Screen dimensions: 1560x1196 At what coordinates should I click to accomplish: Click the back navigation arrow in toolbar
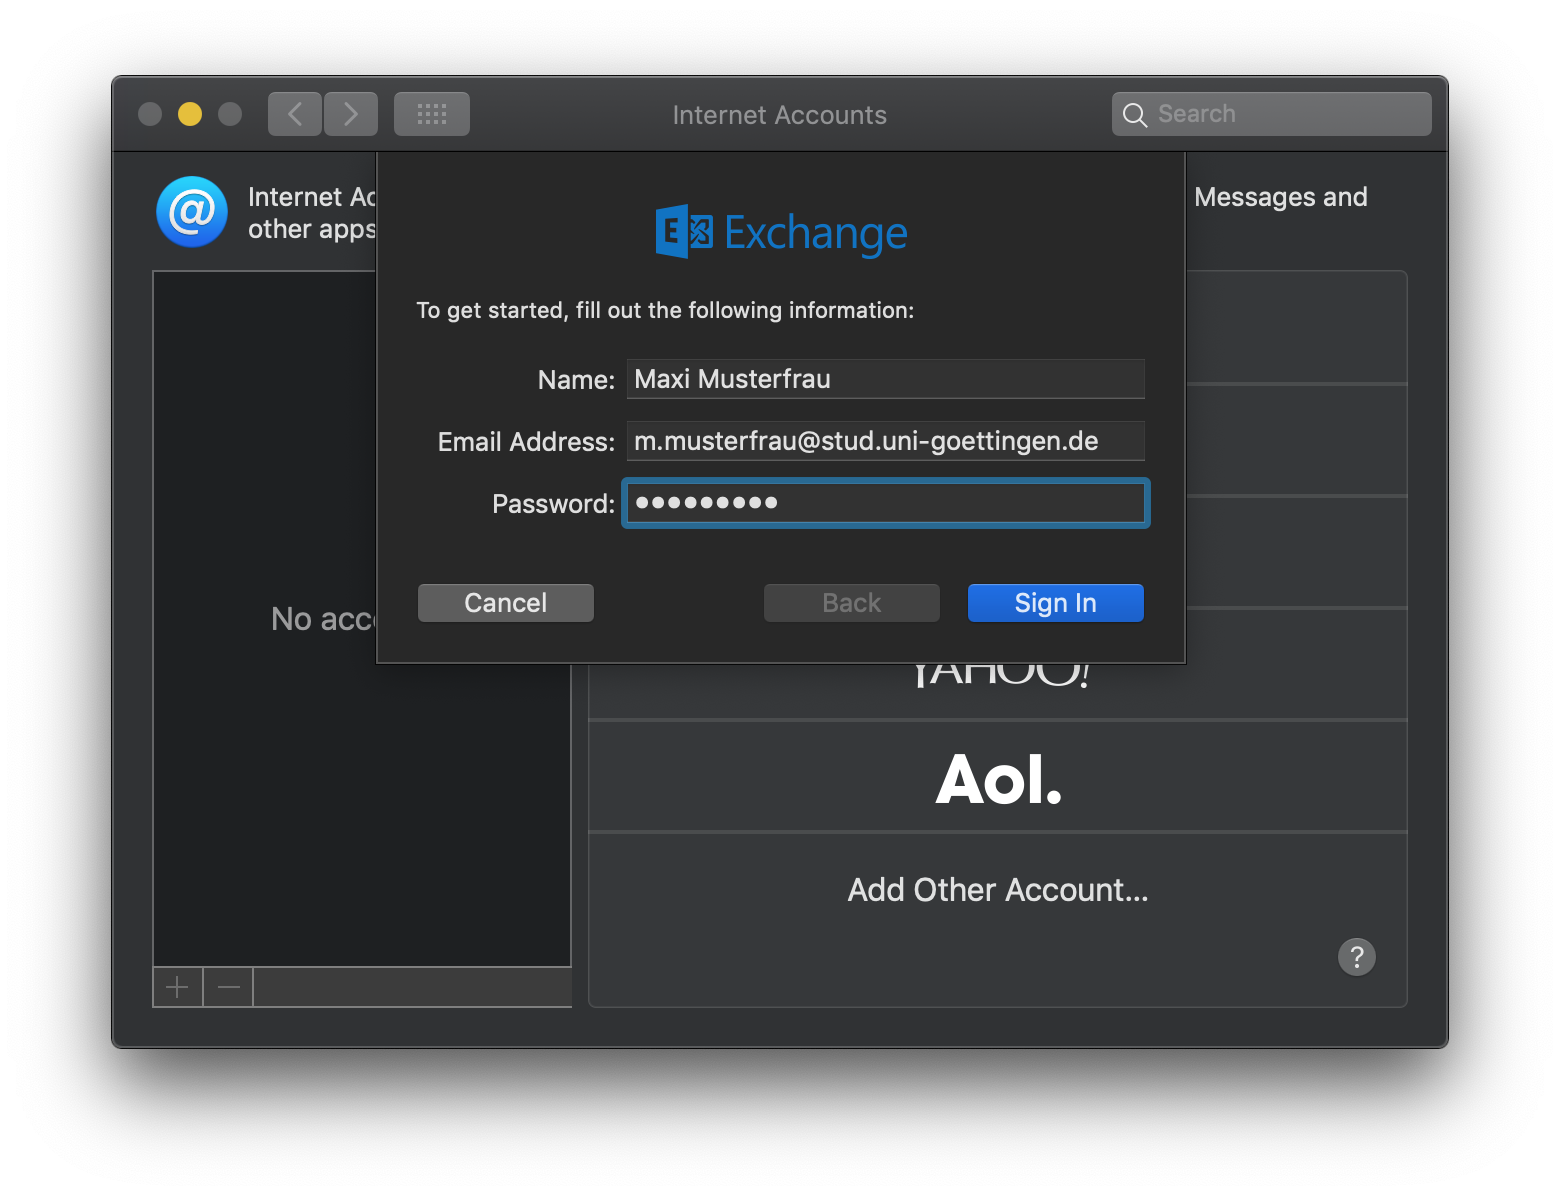coord(295,114)
